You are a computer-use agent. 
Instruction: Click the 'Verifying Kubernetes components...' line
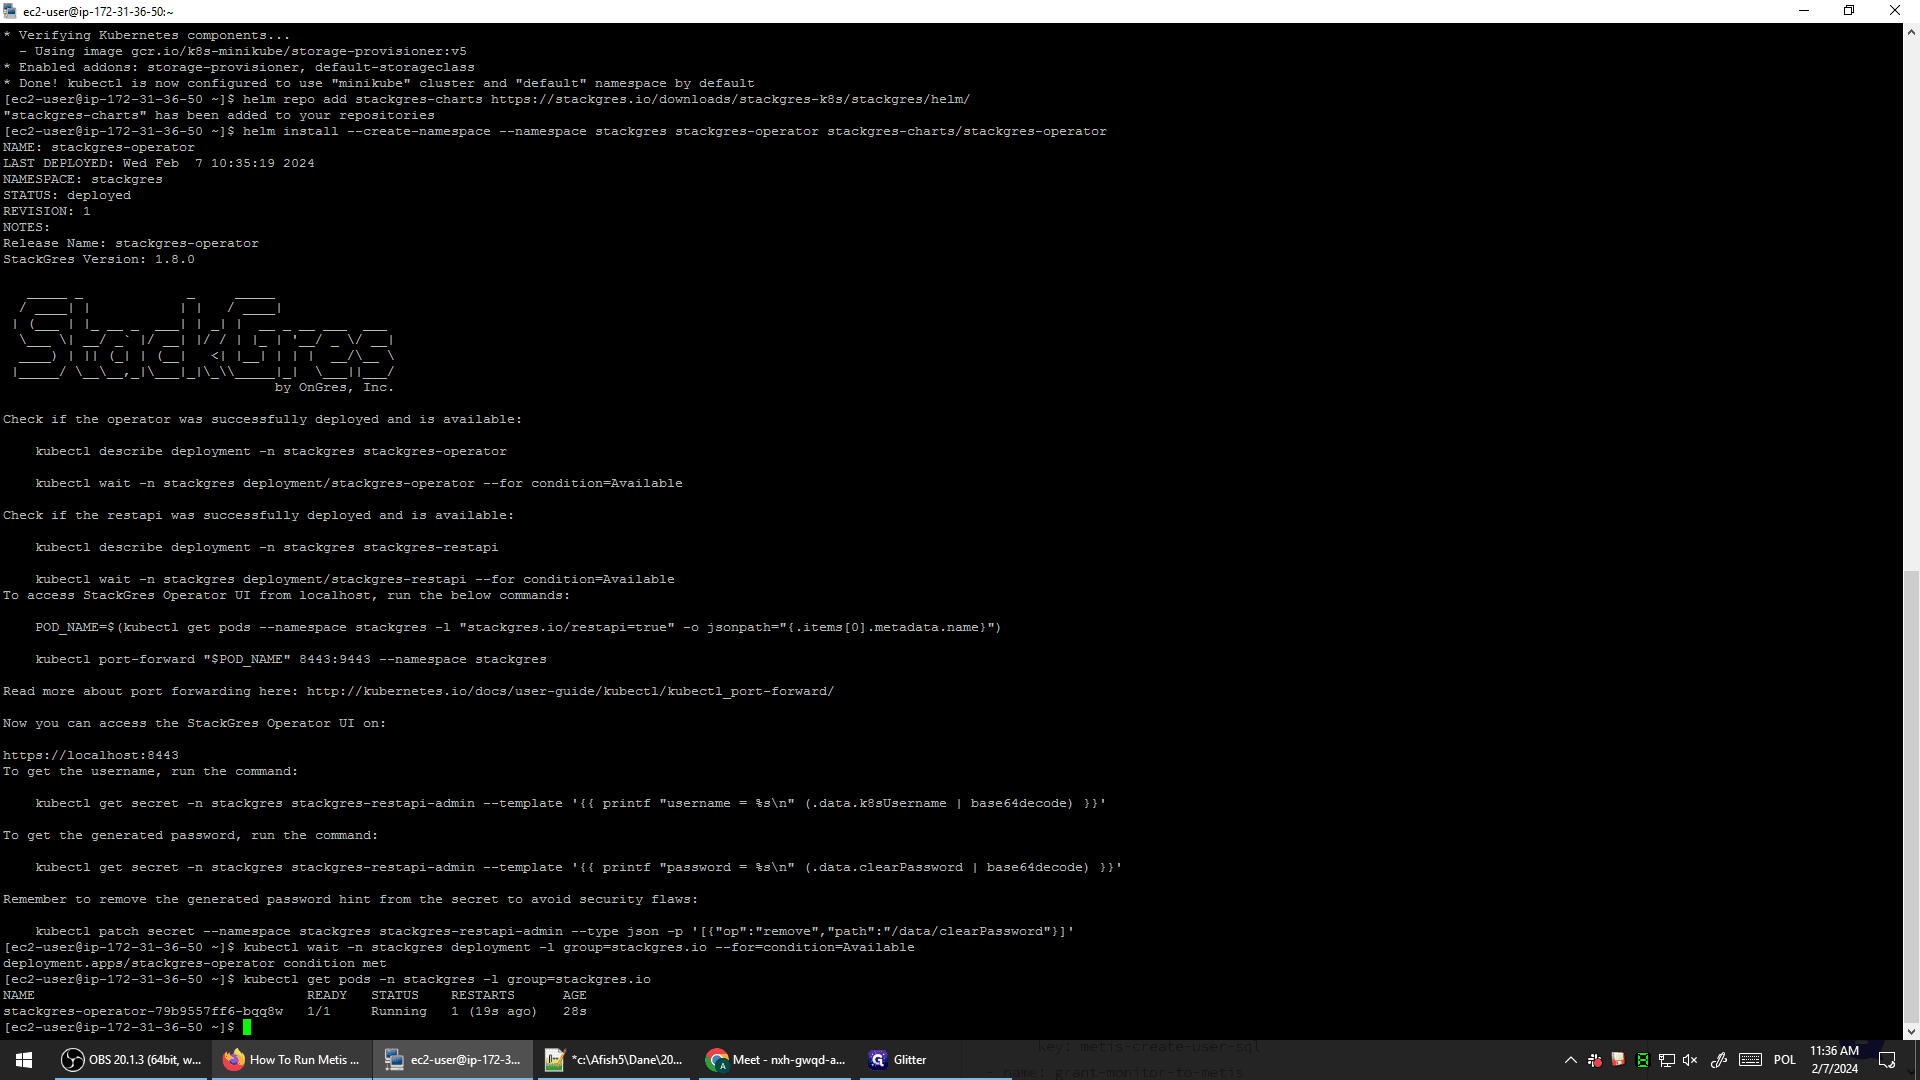point(147,35)
